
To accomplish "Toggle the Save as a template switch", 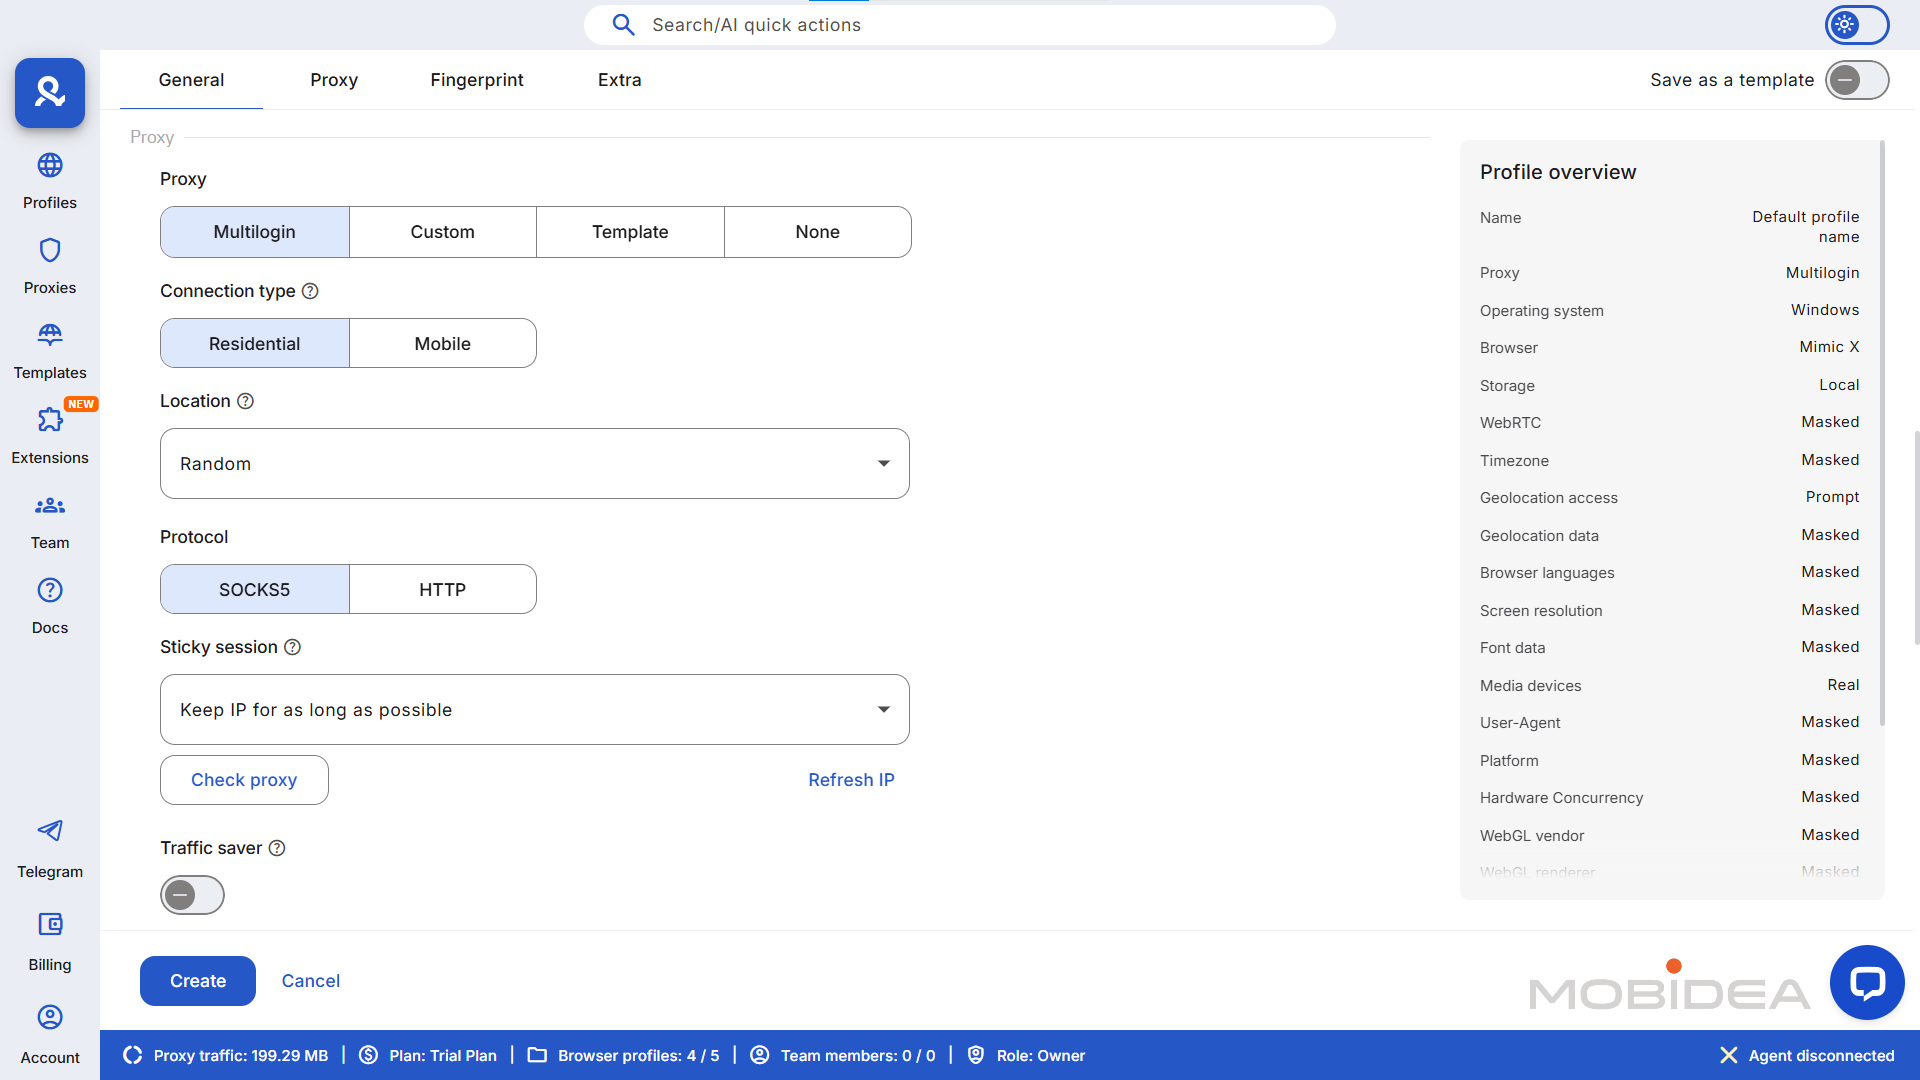I will [x=1856, y=80].
